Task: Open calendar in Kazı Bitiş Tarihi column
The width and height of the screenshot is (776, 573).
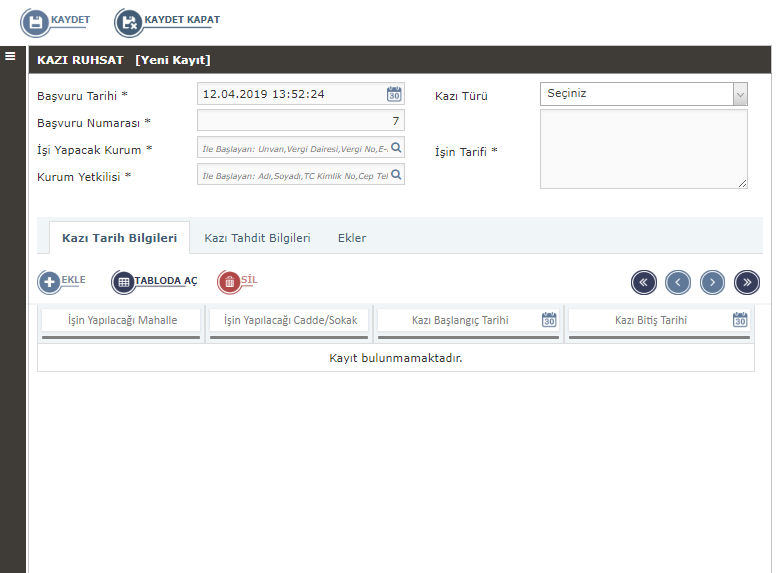Action: point(740,320)
